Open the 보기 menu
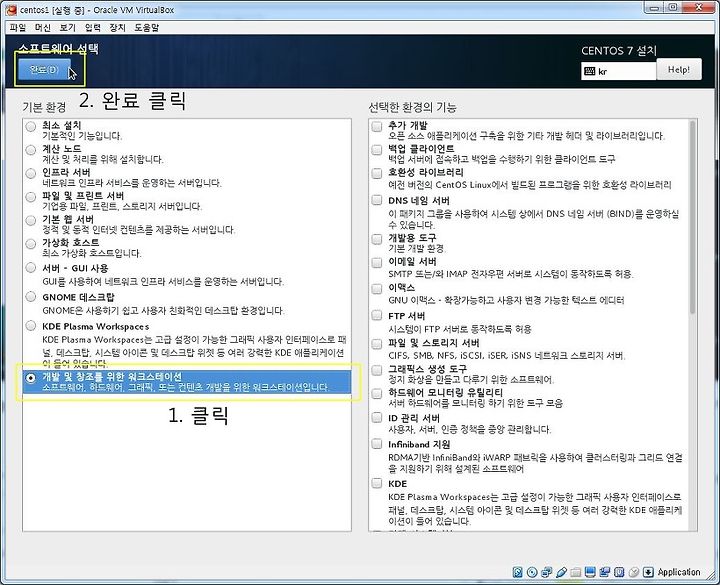 tap(68, 28)
